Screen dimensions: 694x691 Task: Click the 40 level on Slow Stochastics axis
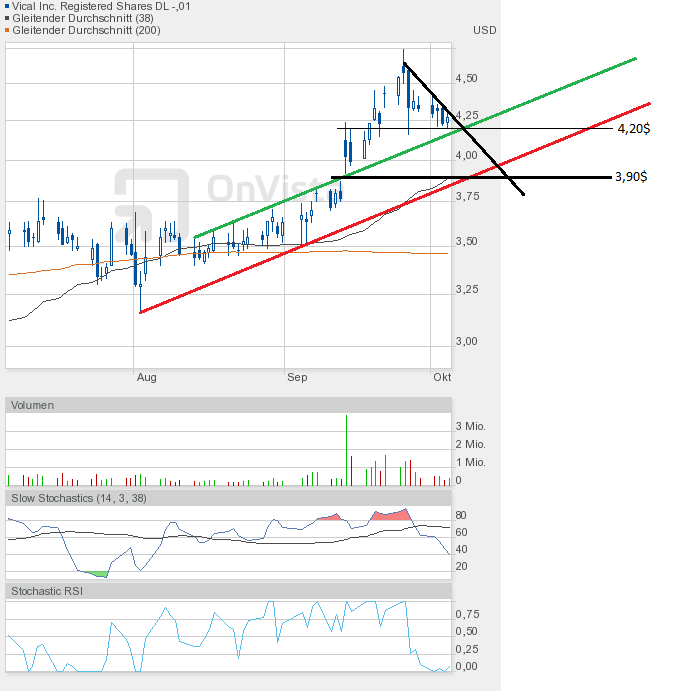(x=461, y=549)
